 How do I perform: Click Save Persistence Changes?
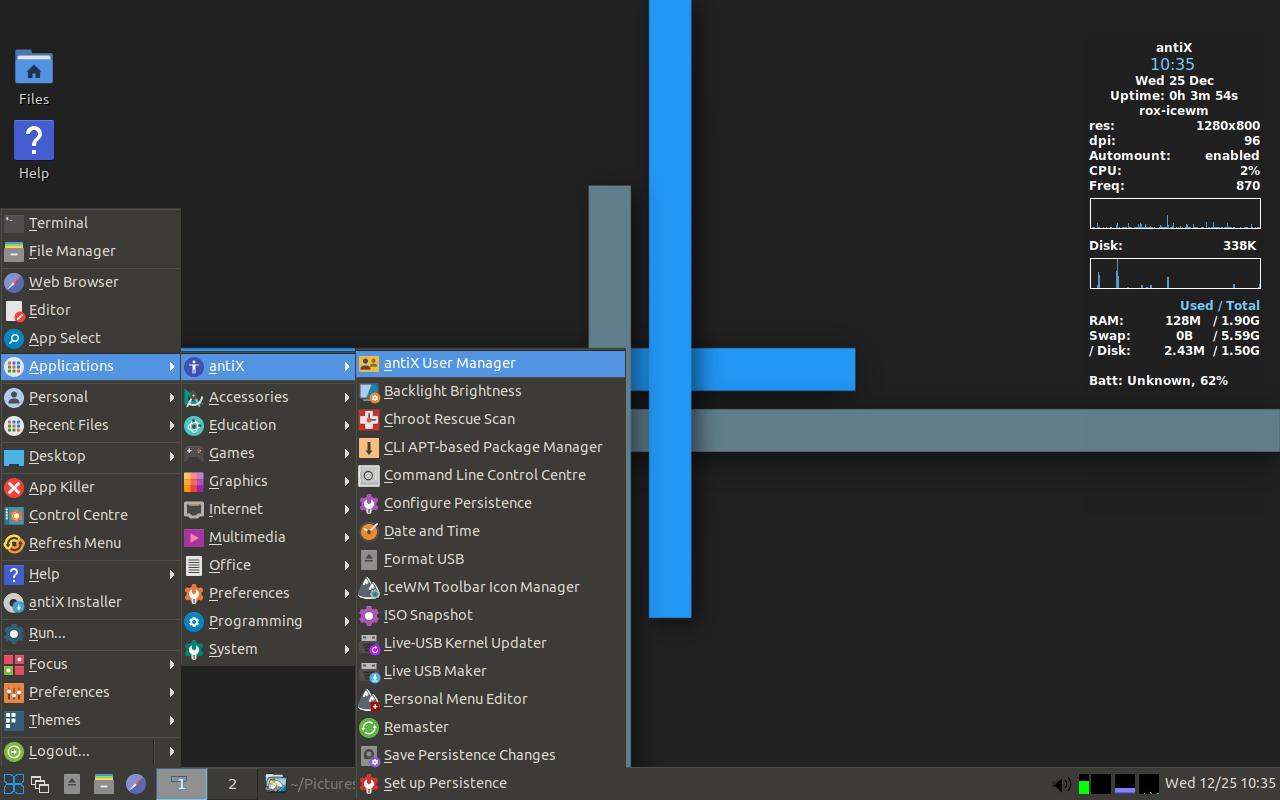491,755
